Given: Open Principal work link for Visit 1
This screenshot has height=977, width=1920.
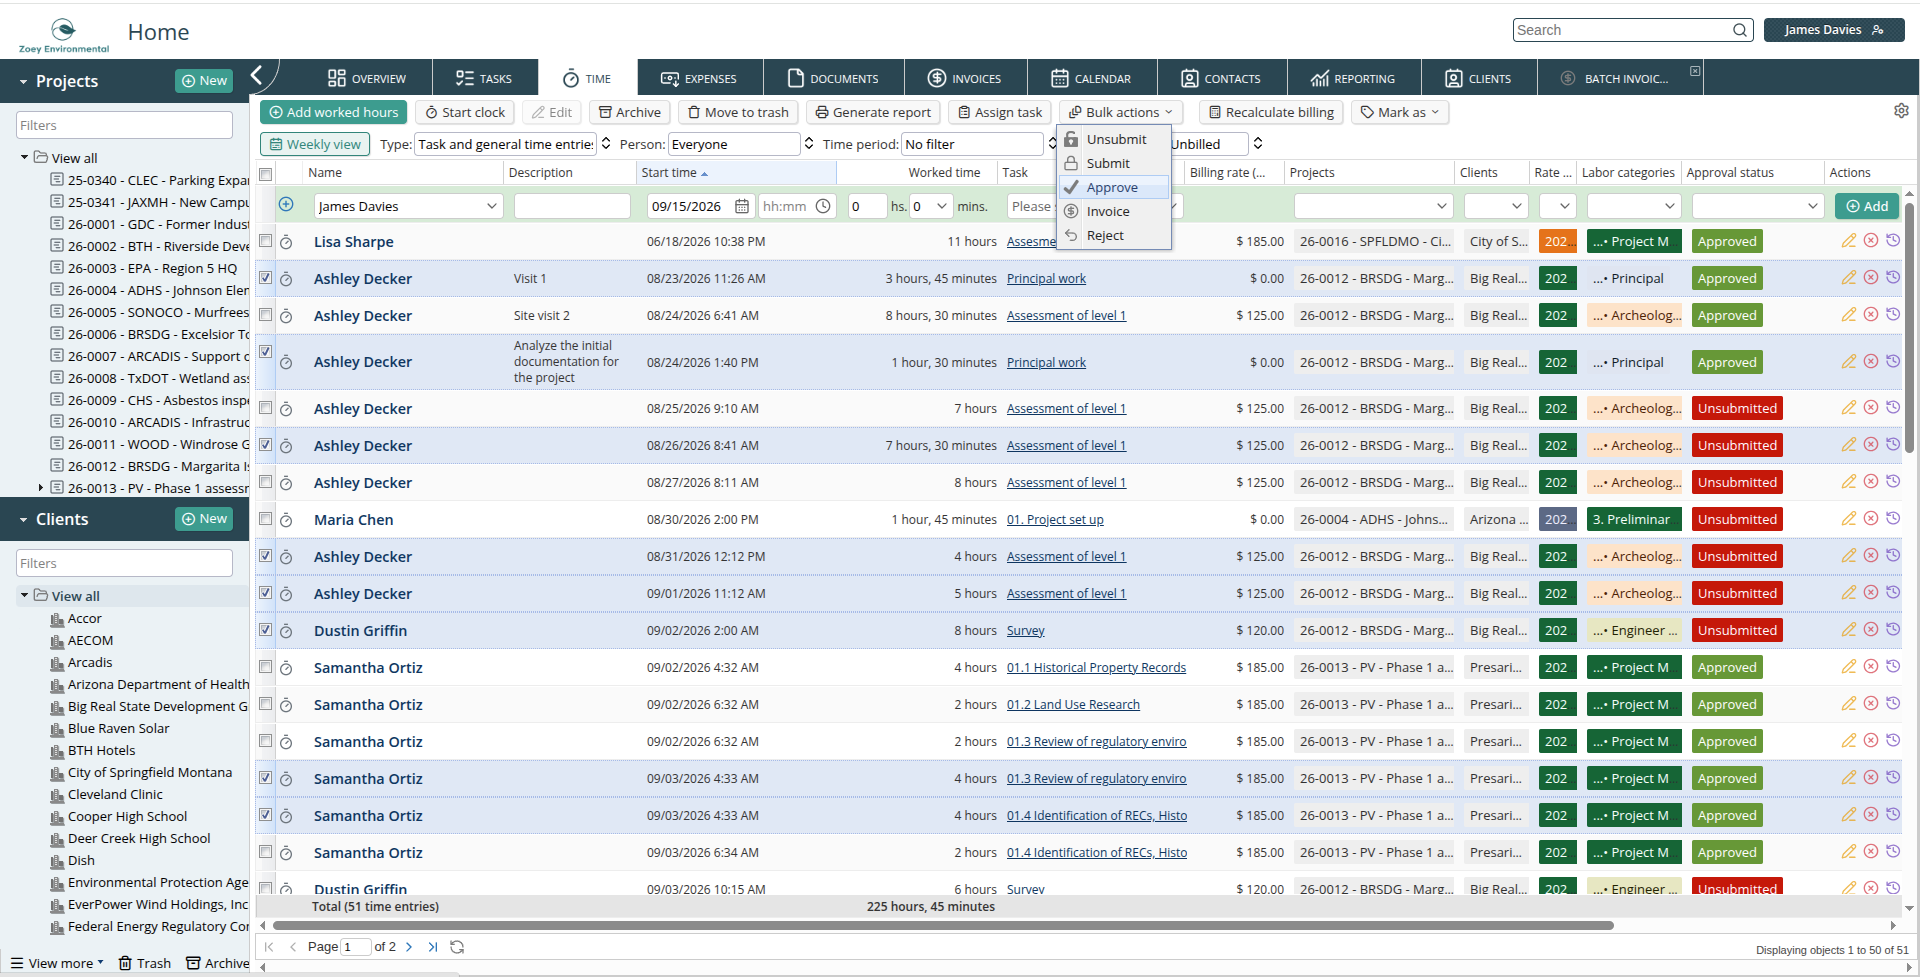Looking at the screenshot, I should click(1046, 279).
